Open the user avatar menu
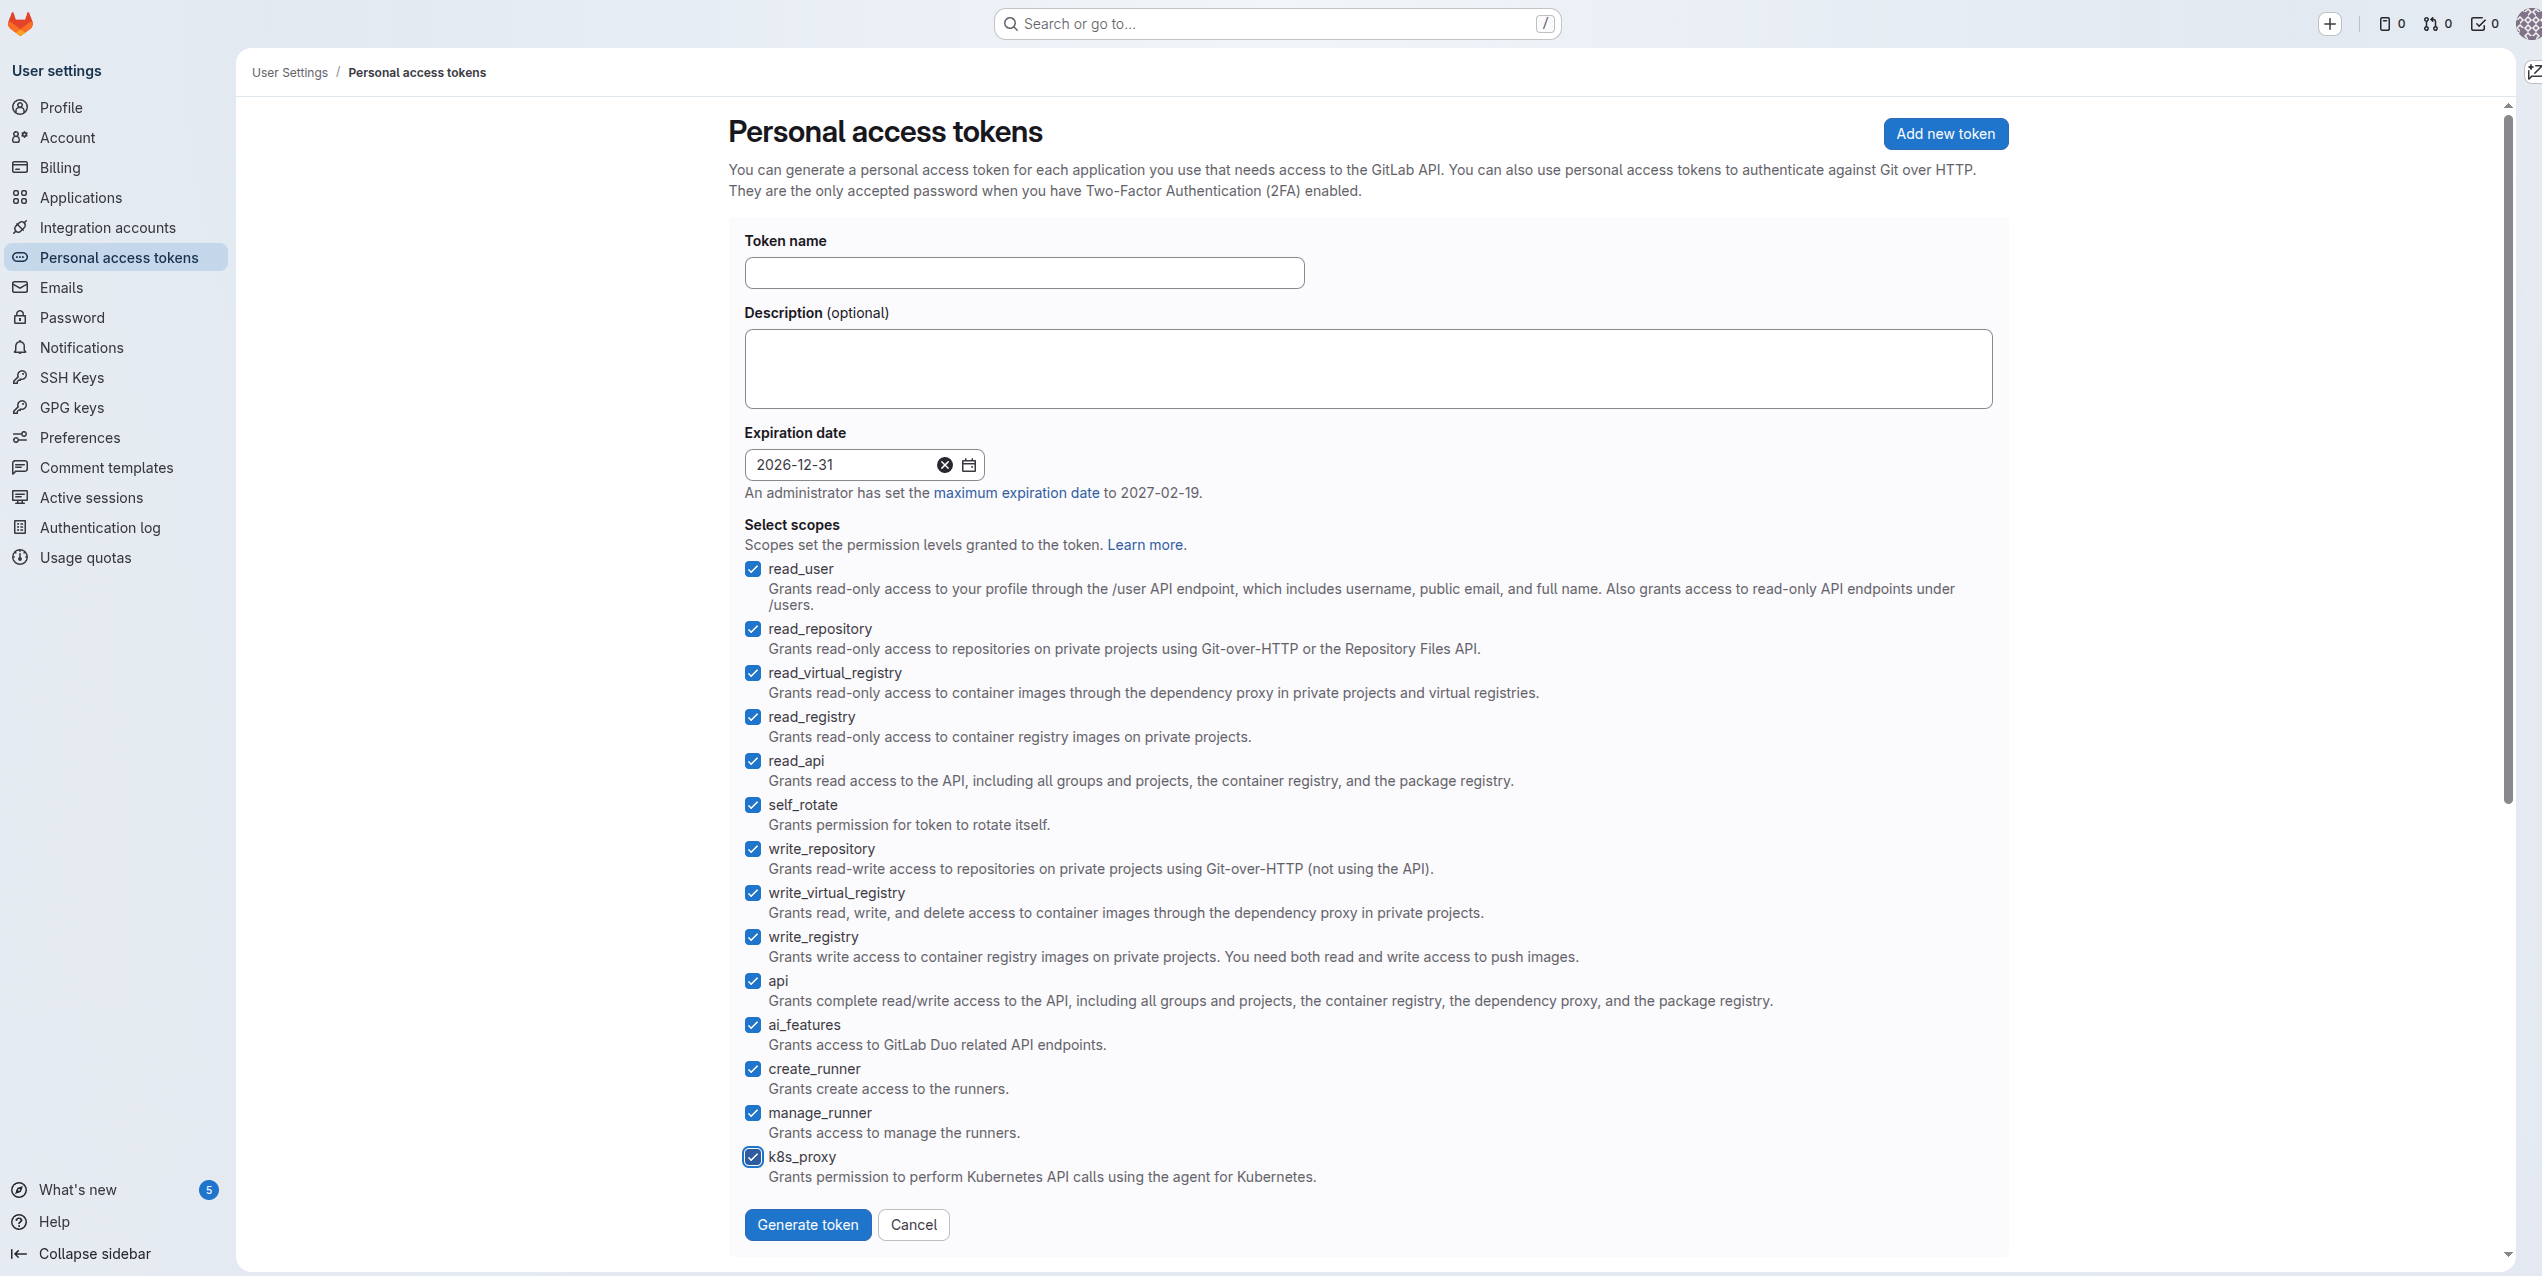The height and width of the screenshot is (1276, 2542). (2526, 23)
